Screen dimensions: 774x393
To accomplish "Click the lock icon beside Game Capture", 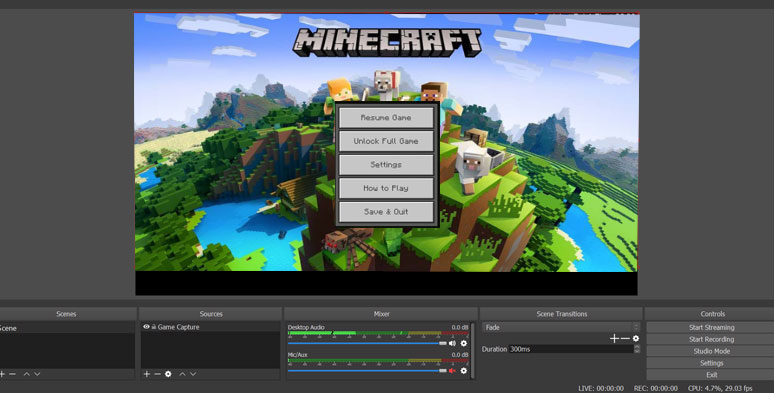I will tap(154, 327).
